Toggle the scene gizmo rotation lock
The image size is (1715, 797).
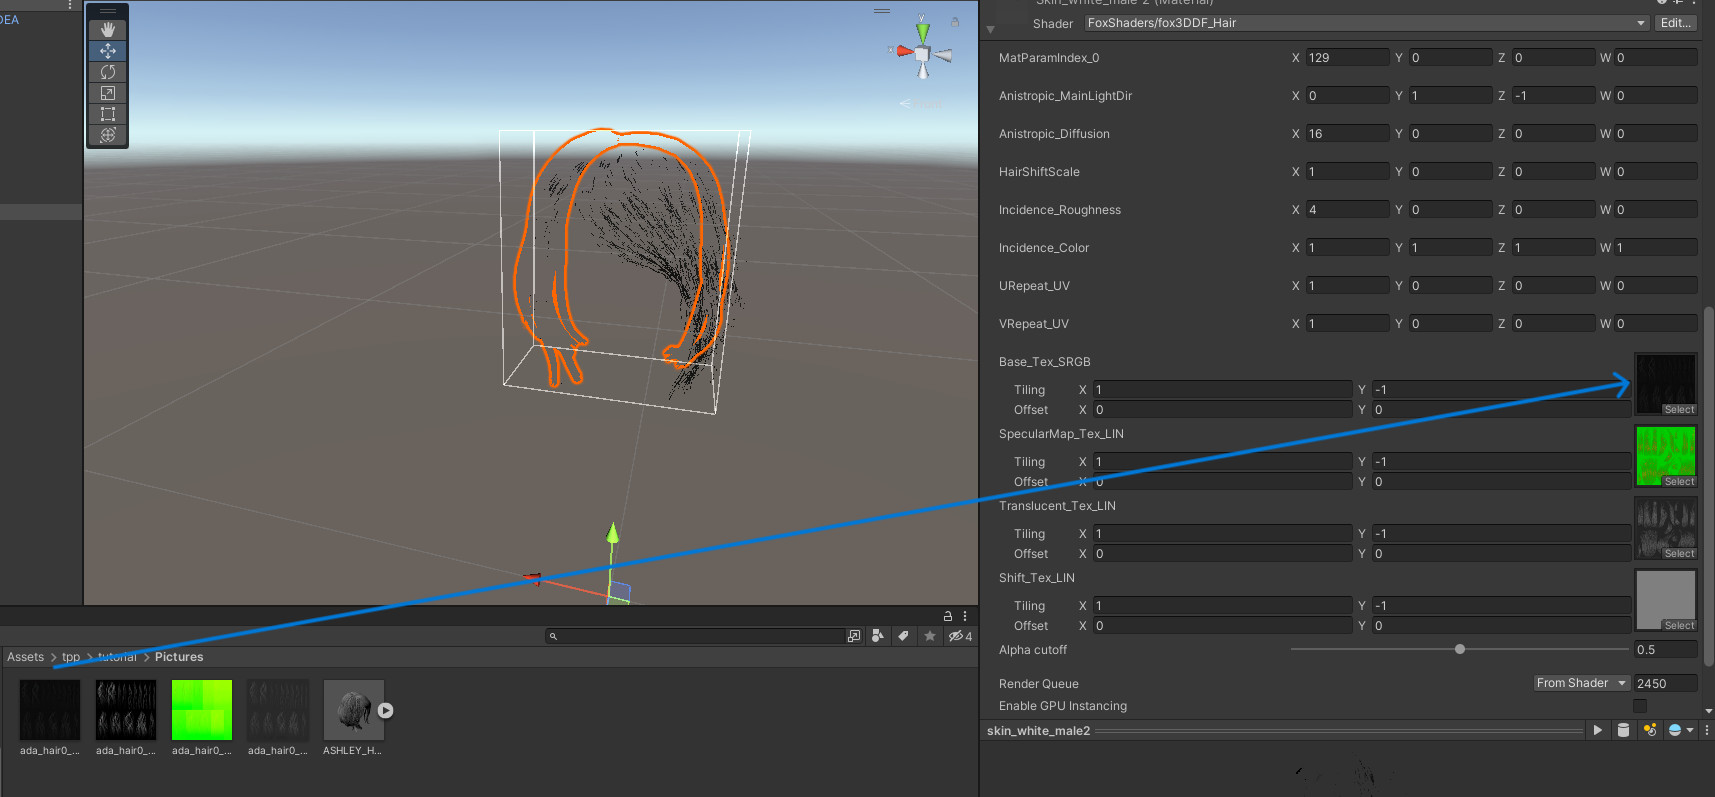click(955, 22)
